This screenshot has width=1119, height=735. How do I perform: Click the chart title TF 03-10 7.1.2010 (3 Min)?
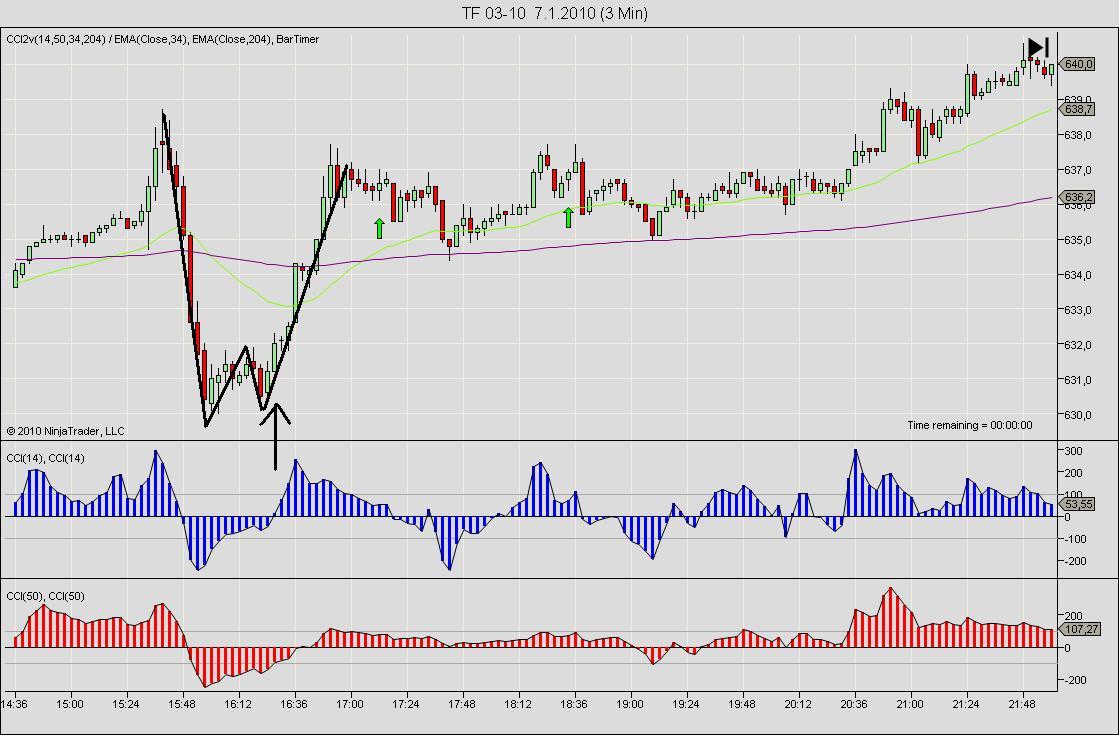[x=555, y=14]
